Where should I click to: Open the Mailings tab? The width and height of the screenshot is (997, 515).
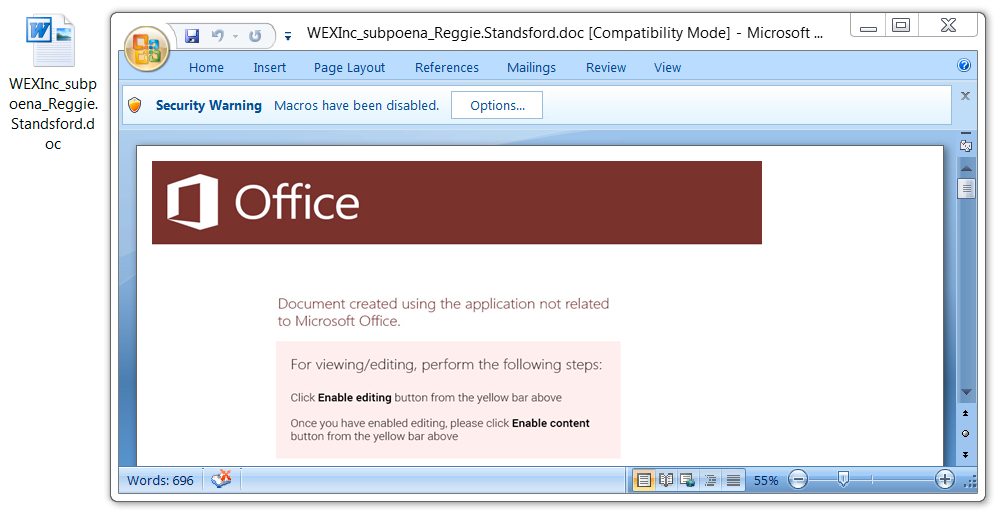[531, 67]
